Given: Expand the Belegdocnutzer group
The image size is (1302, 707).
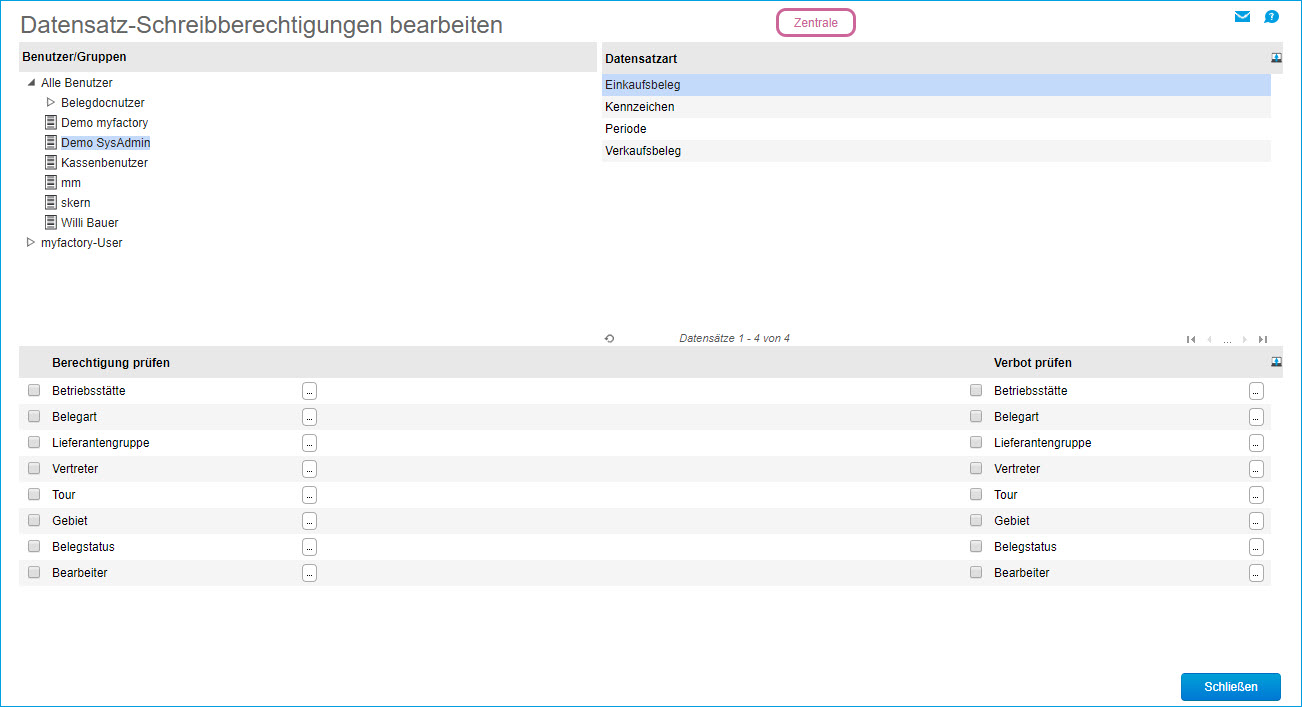Looking at the screenshot, I should [51, 102].
